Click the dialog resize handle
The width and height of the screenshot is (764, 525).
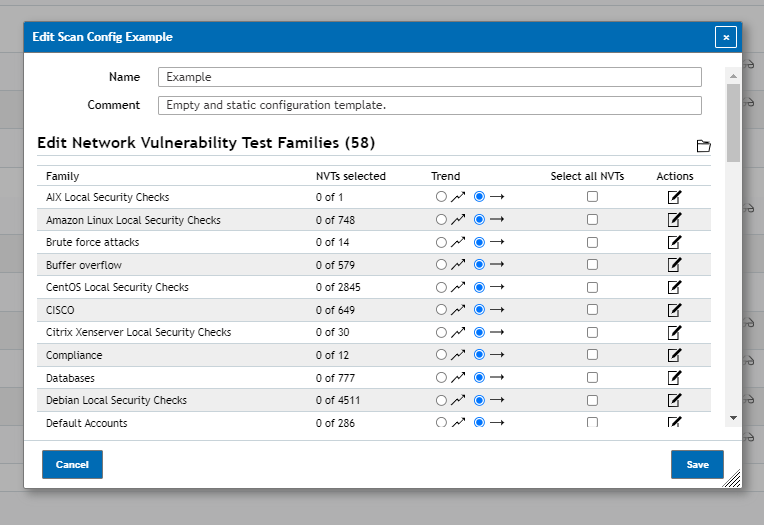(732, 479)
